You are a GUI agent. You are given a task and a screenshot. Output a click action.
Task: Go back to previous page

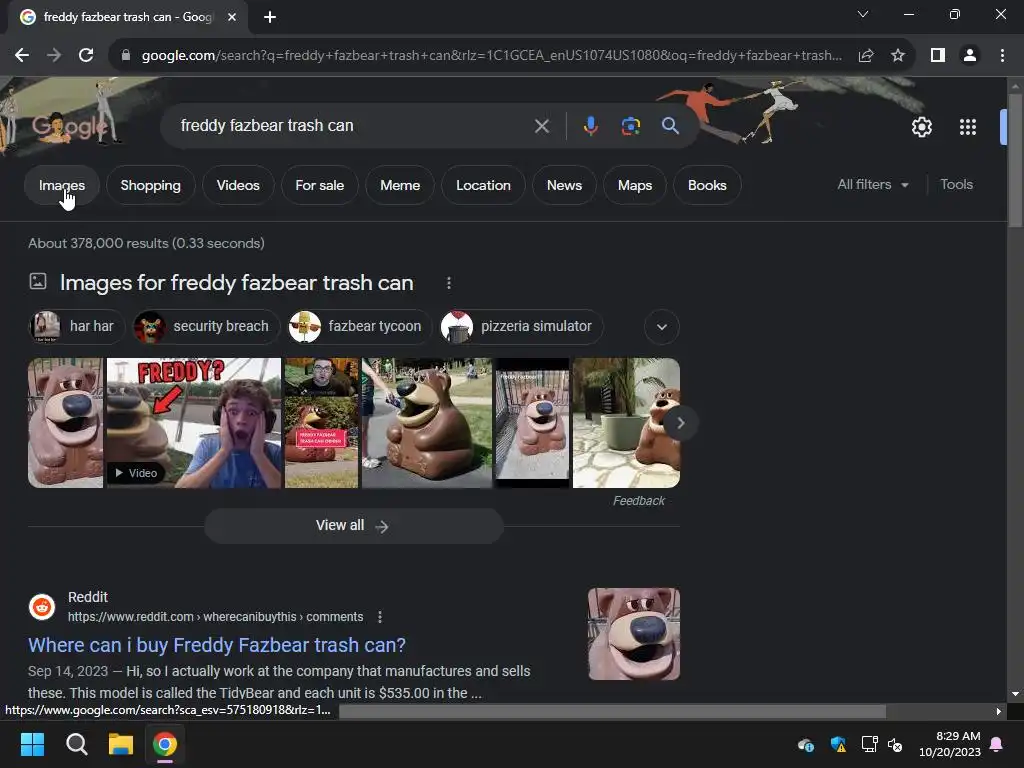click(22, 56)
